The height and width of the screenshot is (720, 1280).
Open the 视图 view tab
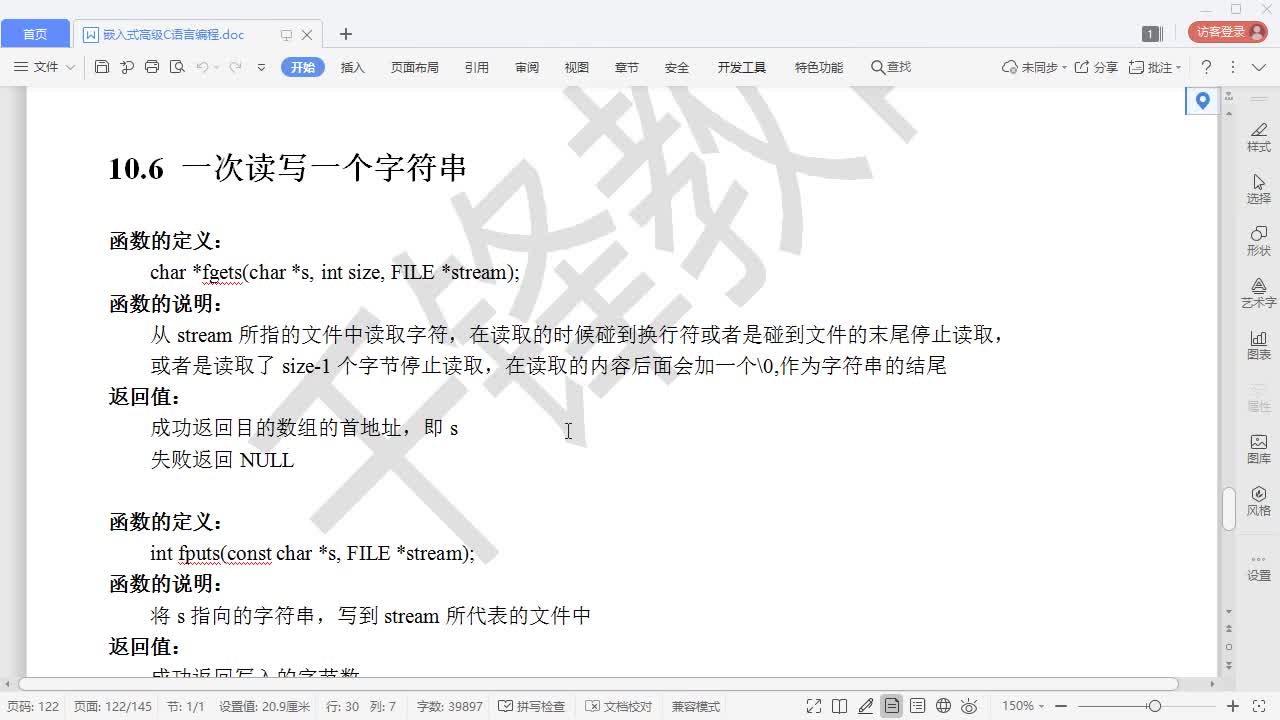[x=577, y=67]
